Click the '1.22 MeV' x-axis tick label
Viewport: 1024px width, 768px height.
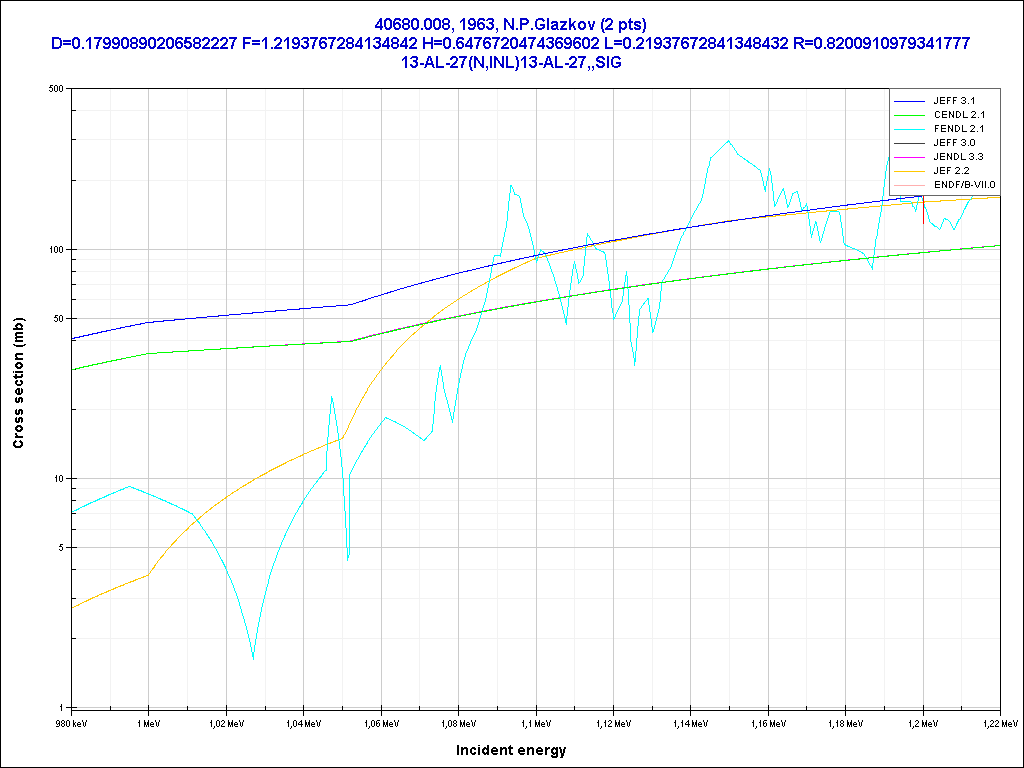(999, 722)
